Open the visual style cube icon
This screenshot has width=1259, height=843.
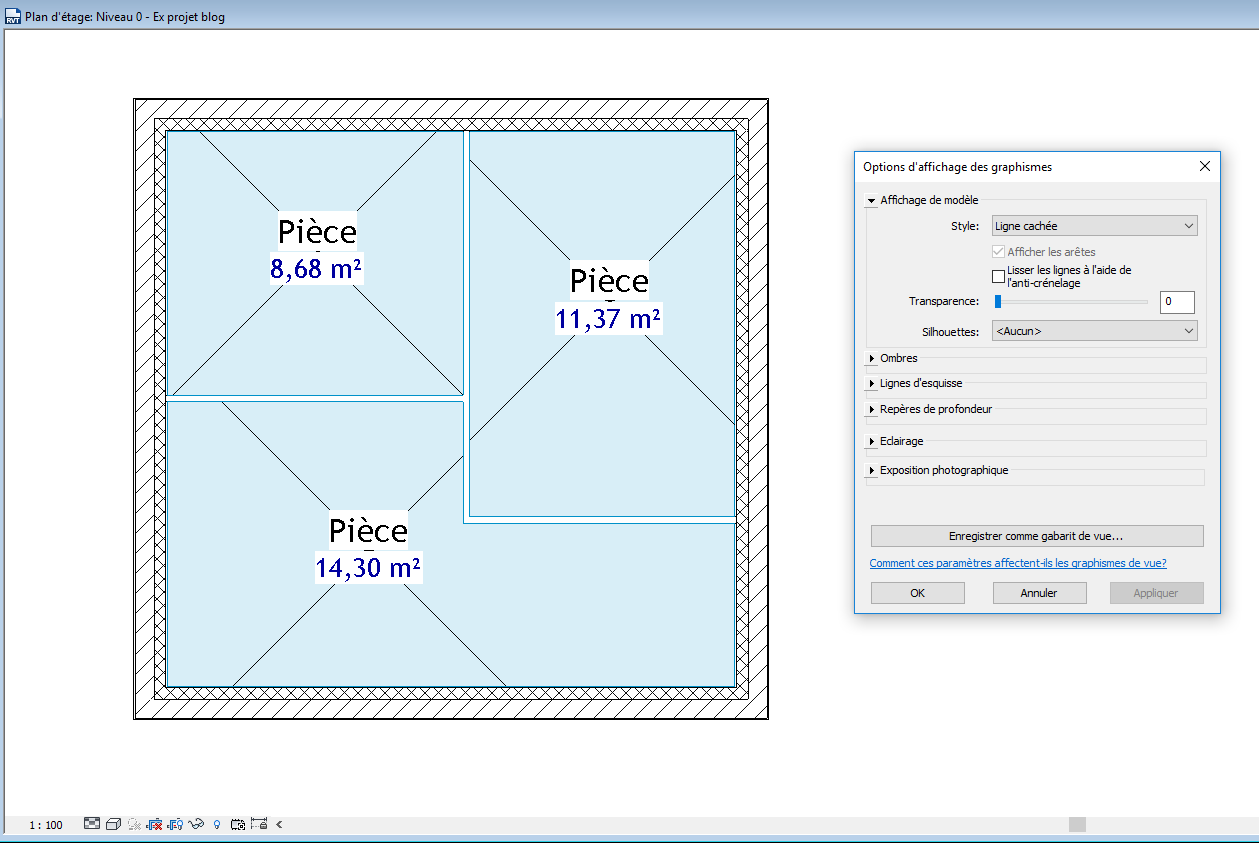coord(113,824)
